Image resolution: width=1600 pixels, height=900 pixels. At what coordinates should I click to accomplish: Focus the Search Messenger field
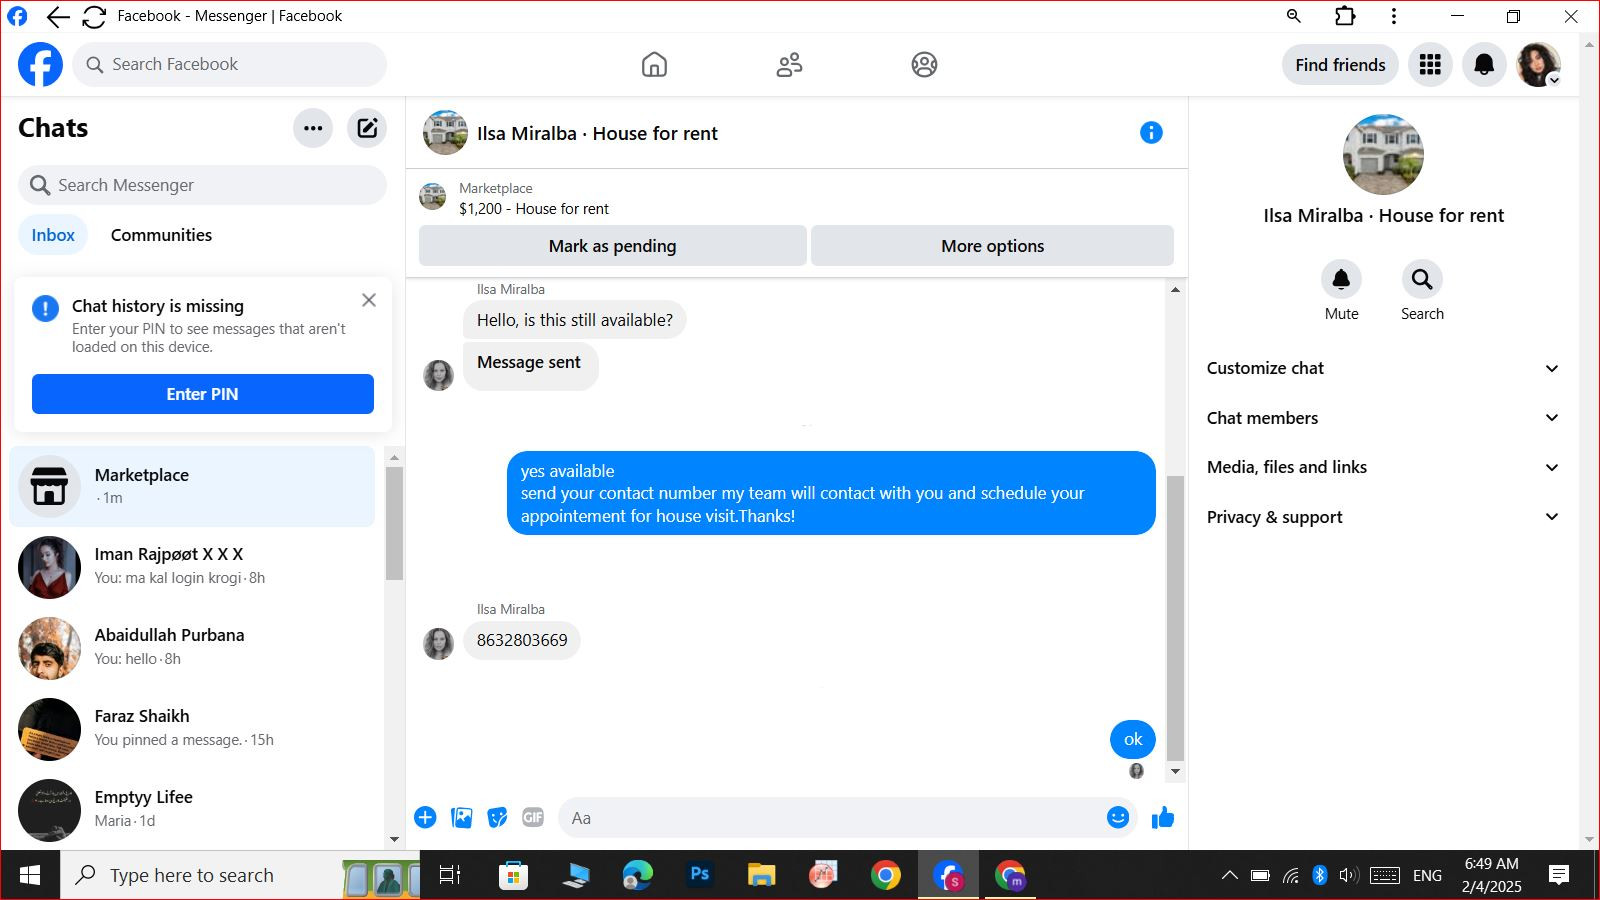(x=202, y=185)
